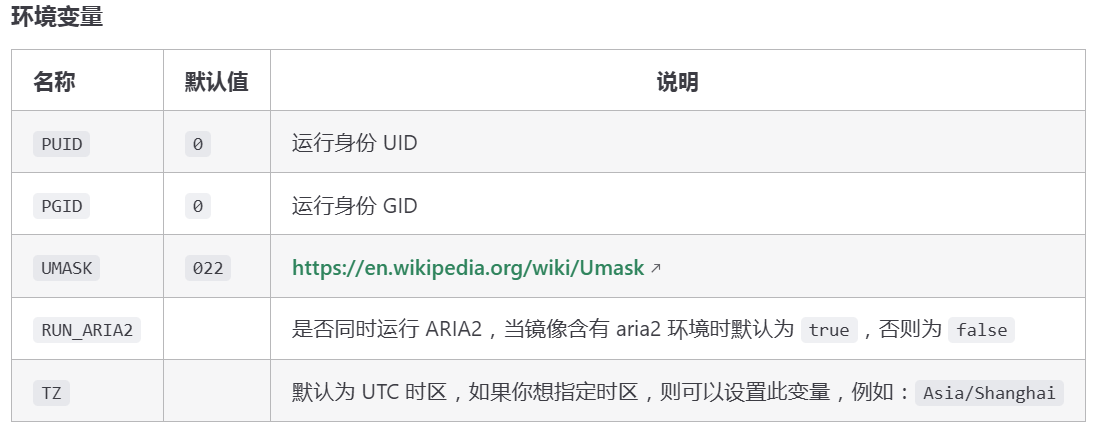Viewport: 1101px width, 436px height.
Task: Click the PGID default value 0
Action: [197, 206]
